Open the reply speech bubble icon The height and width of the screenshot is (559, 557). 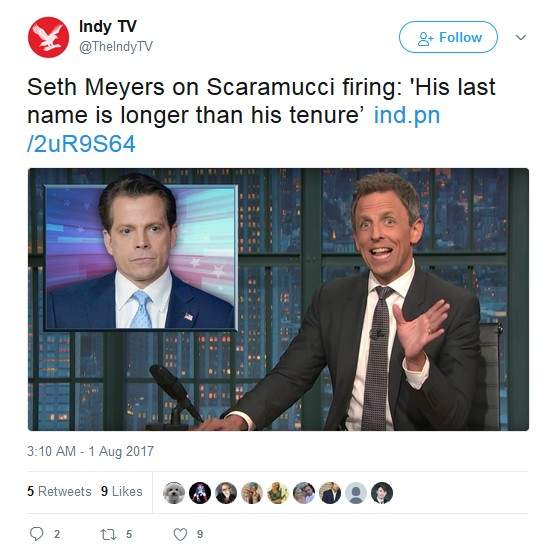(x=36, y=534)
